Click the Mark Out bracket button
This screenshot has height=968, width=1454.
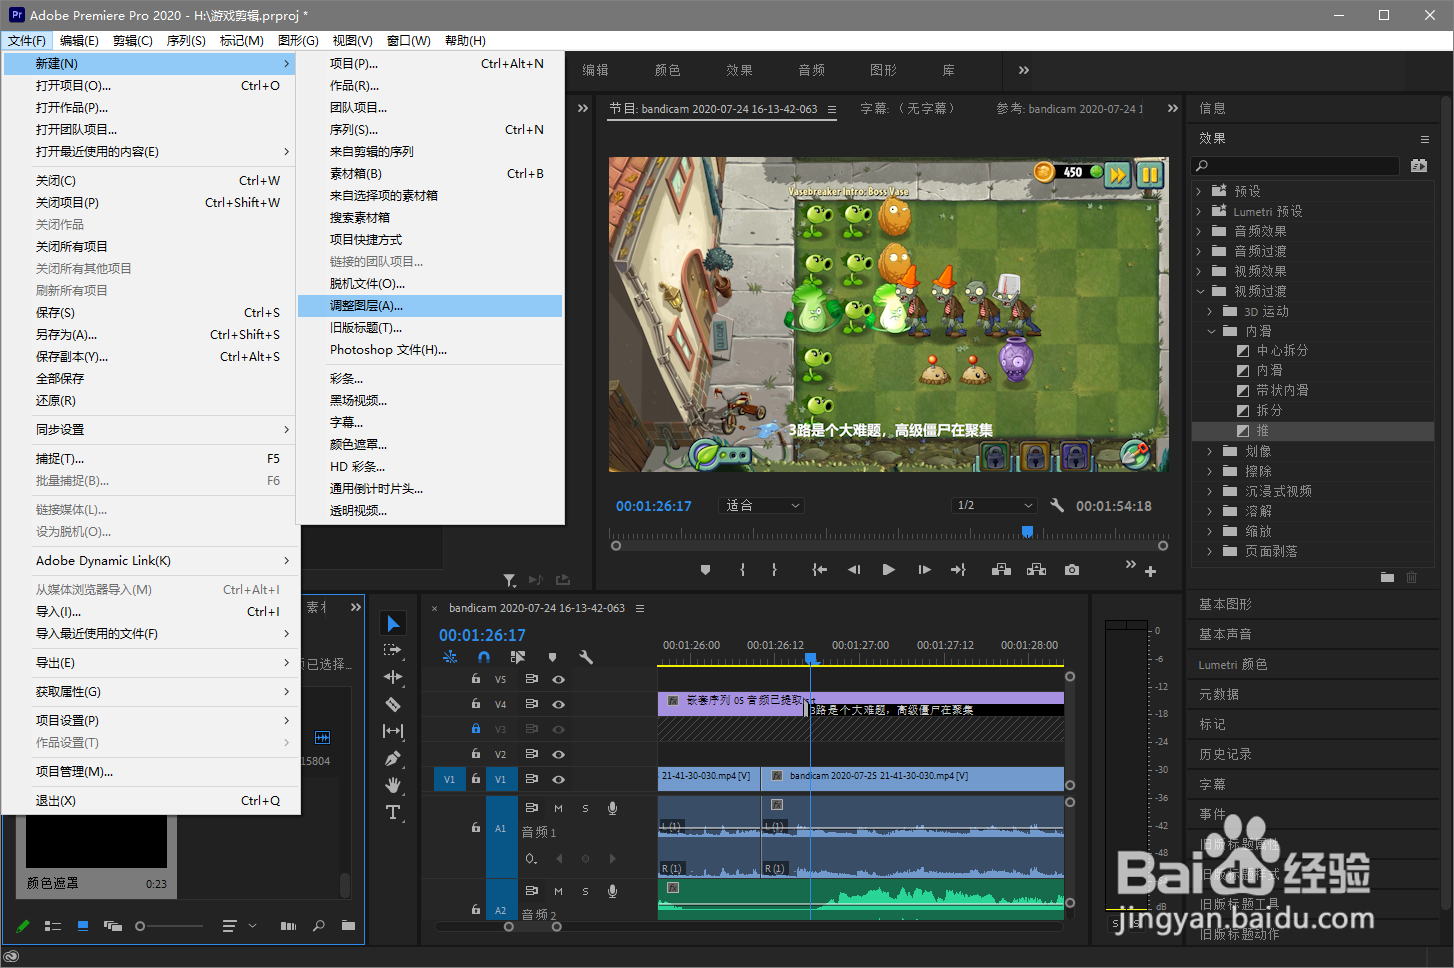[774, 570]
